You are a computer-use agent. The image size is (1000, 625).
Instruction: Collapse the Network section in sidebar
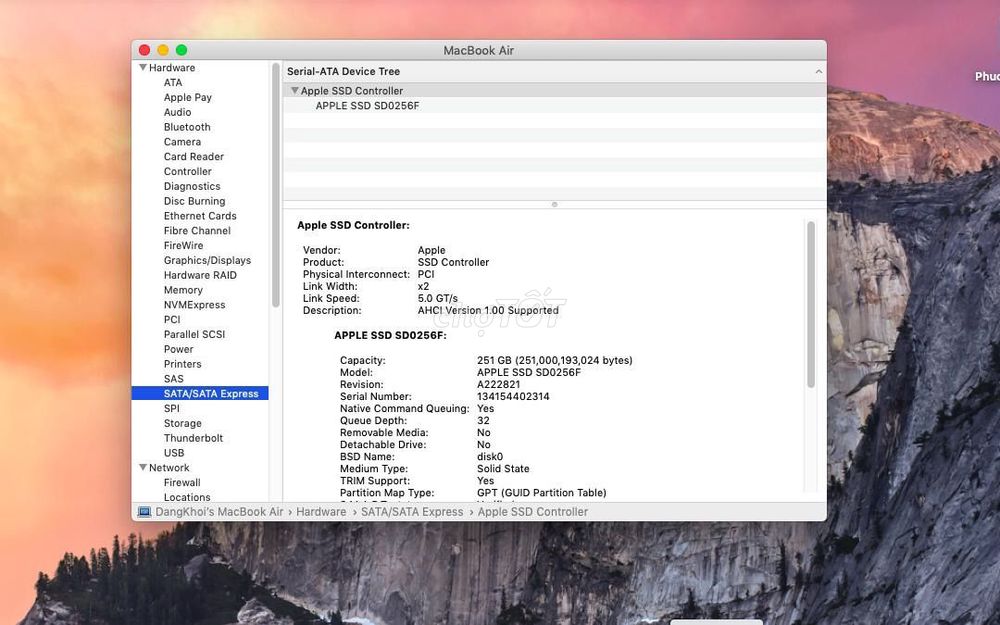click(143, 467)
